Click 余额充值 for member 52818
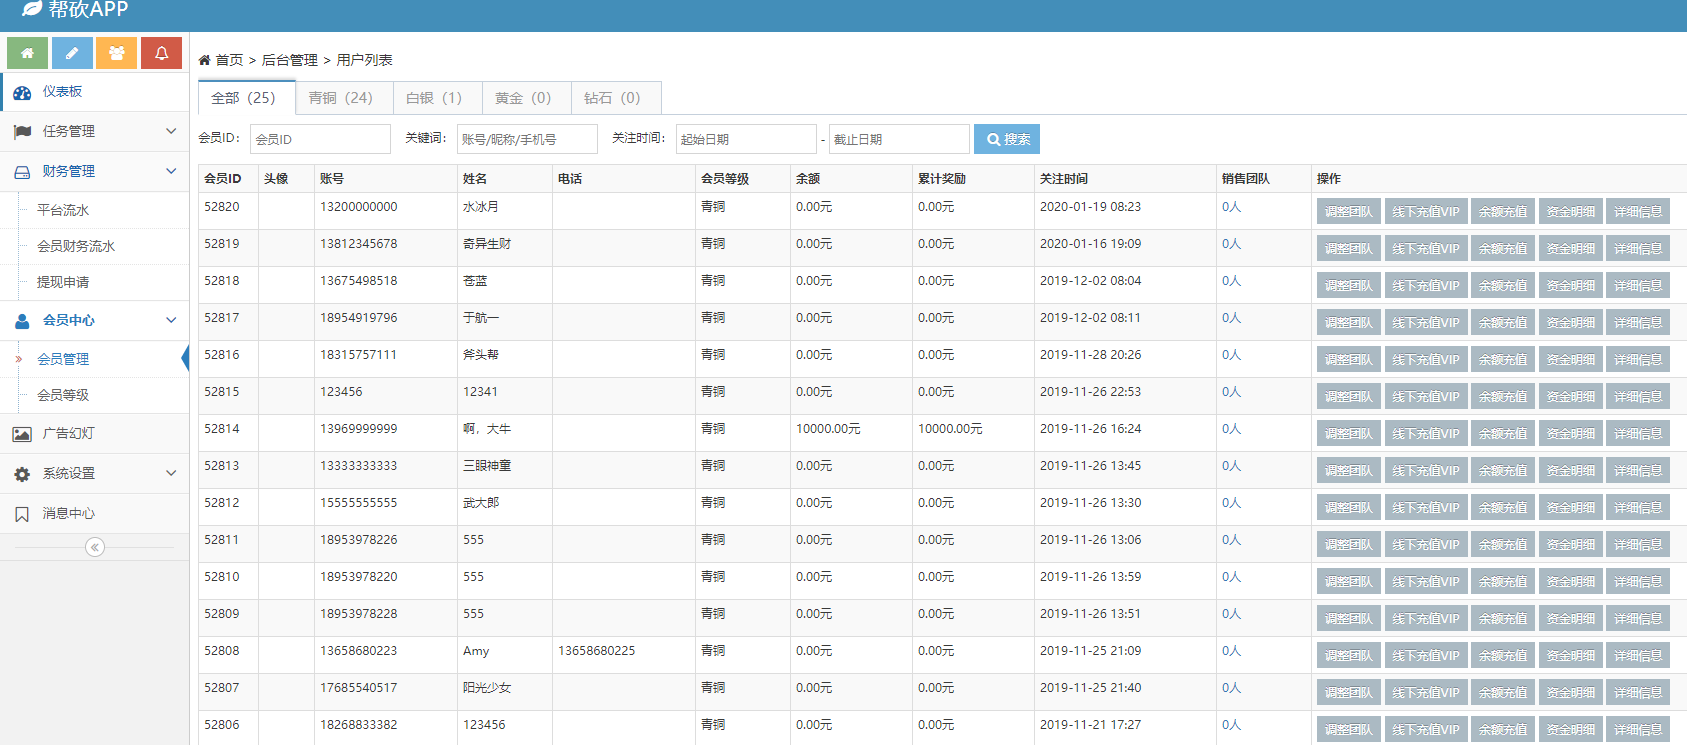Image resolution: width=1687 pixels, height=745 pixels. pos(1503,286)
